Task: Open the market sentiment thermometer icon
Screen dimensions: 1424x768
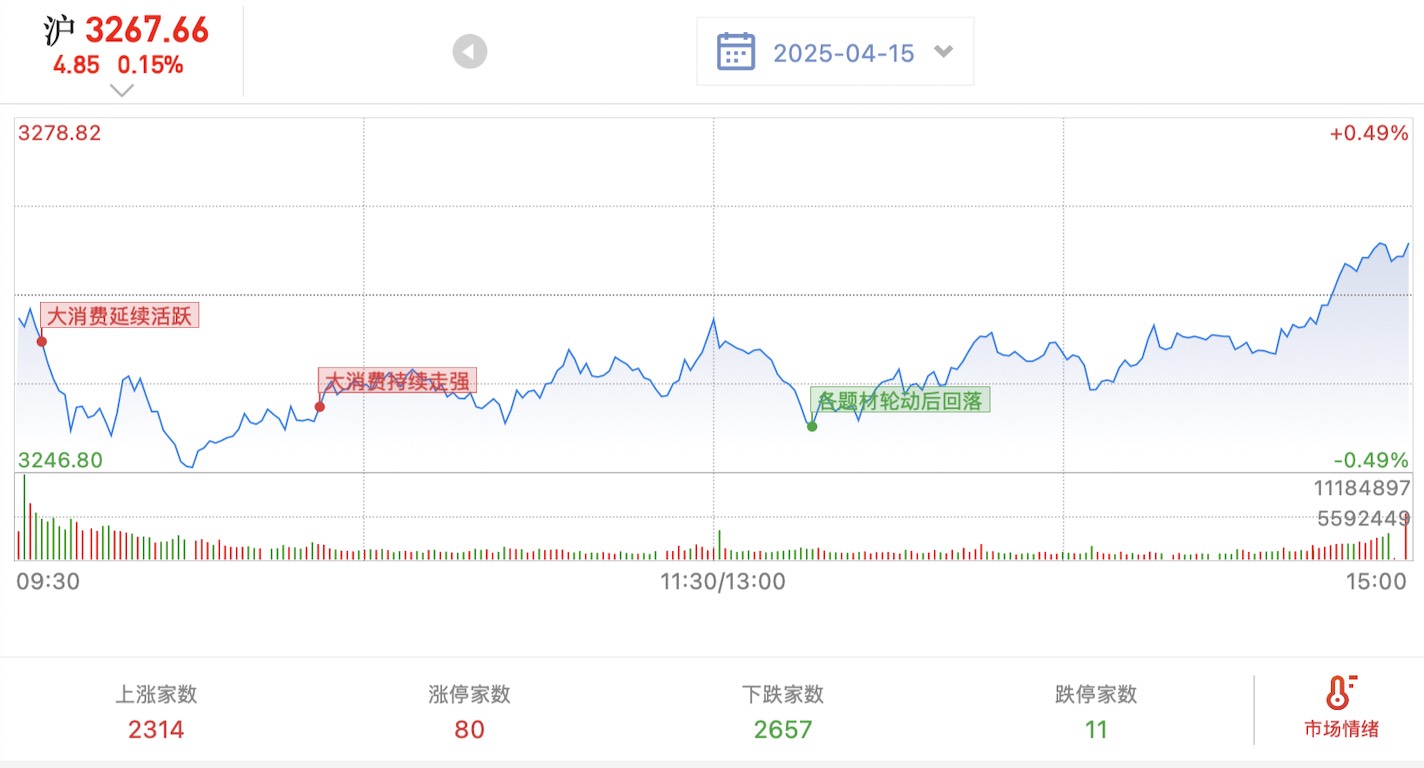Action: [1340, 692]
